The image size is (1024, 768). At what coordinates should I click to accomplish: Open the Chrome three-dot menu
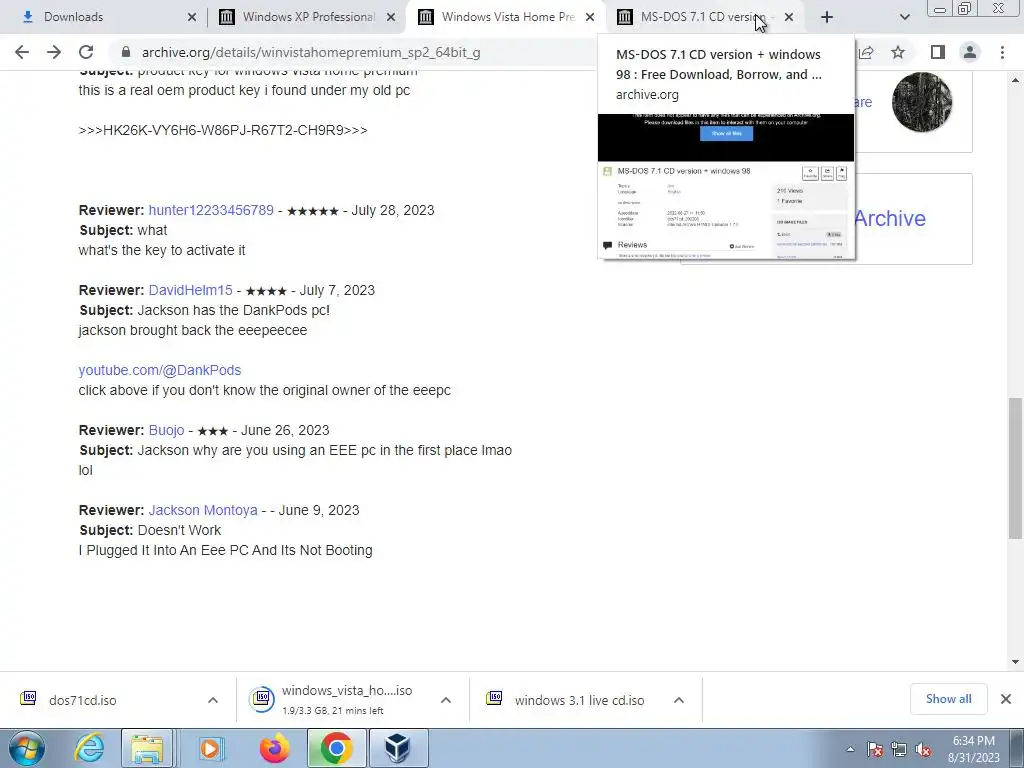click(1002, 52)
